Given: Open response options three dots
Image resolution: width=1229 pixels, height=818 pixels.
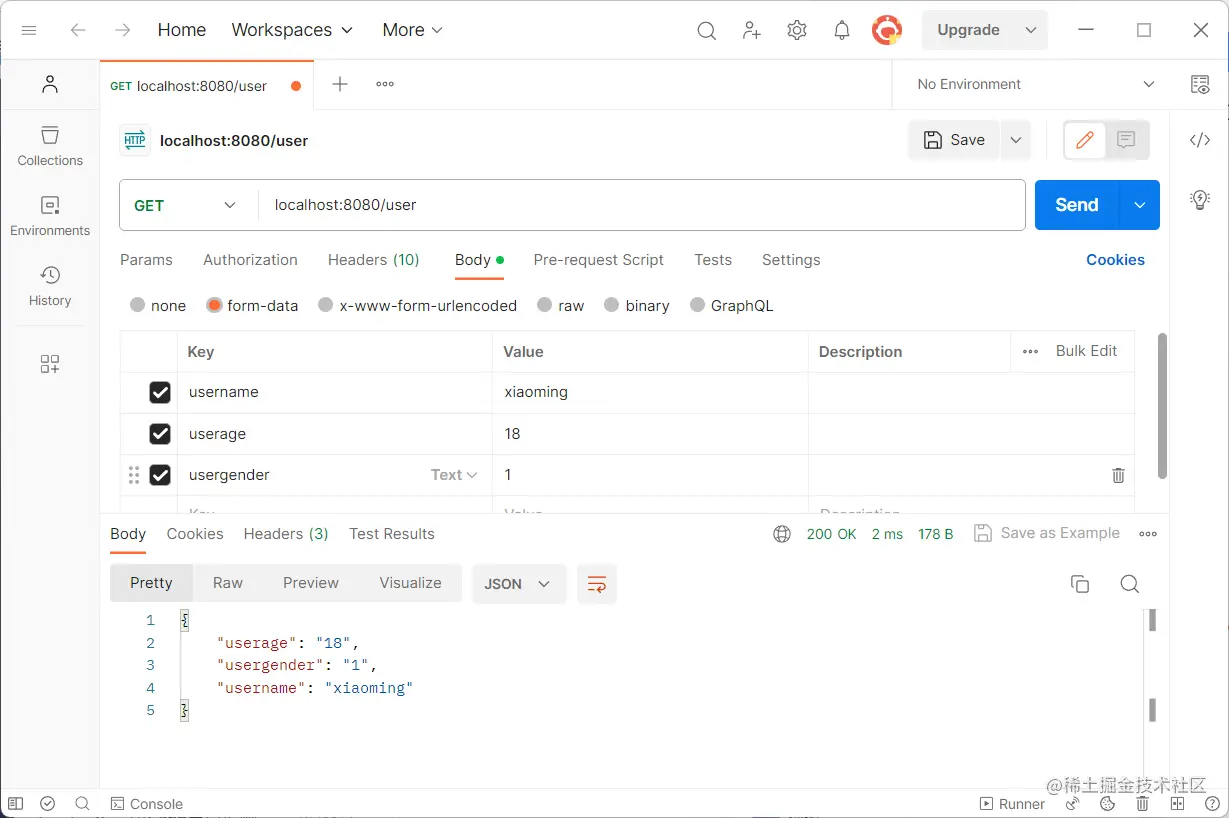Looking at the screenshot, I should (x=1148, y=534).
